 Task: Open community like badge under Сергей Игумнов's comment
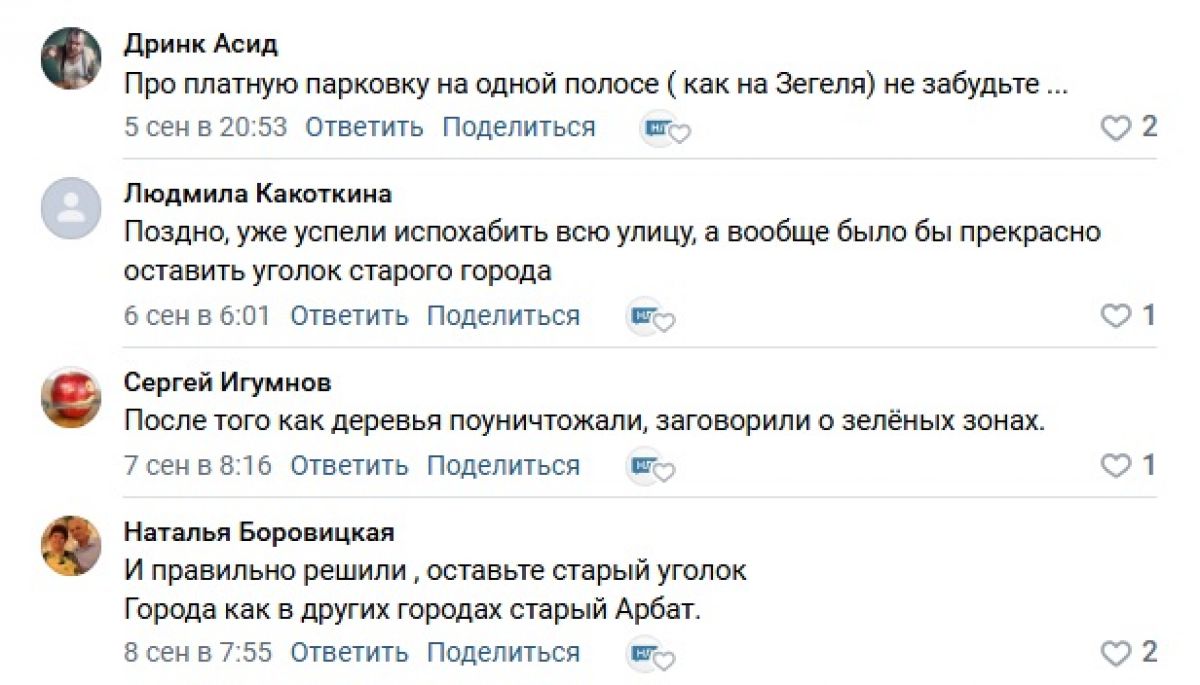point(651,468)
